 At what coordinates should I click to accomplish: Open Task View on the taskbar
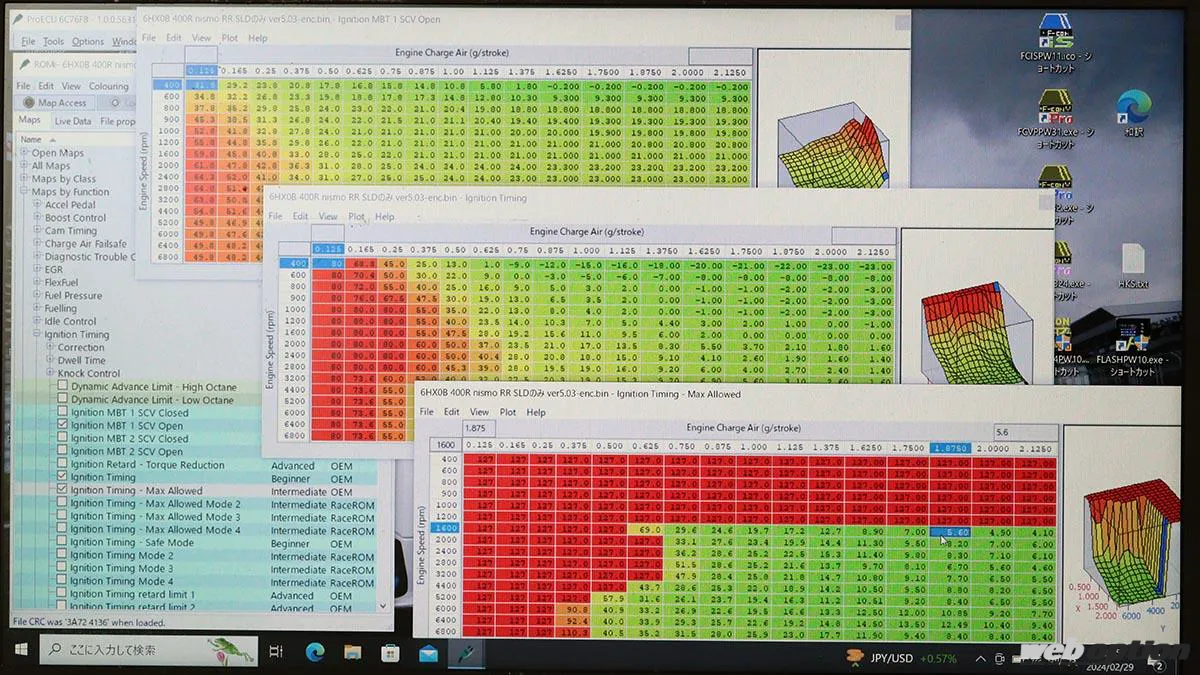click(x=276, y=652)
